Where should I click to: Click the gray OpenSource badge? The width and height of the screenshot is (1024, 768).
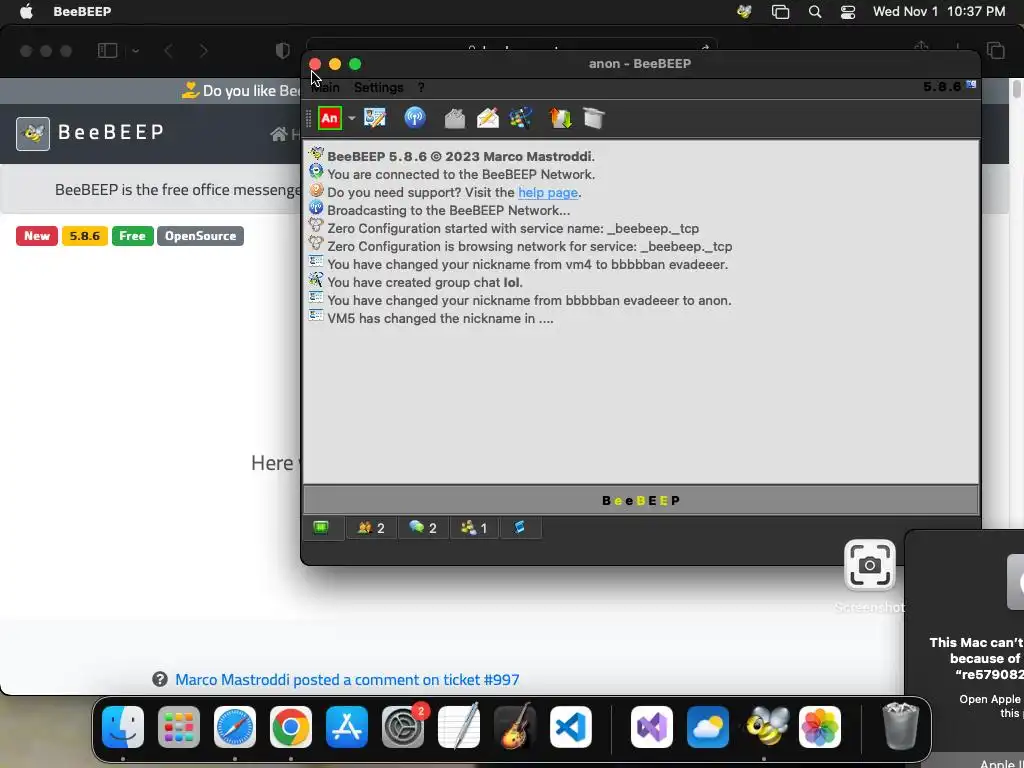point(200,236)
